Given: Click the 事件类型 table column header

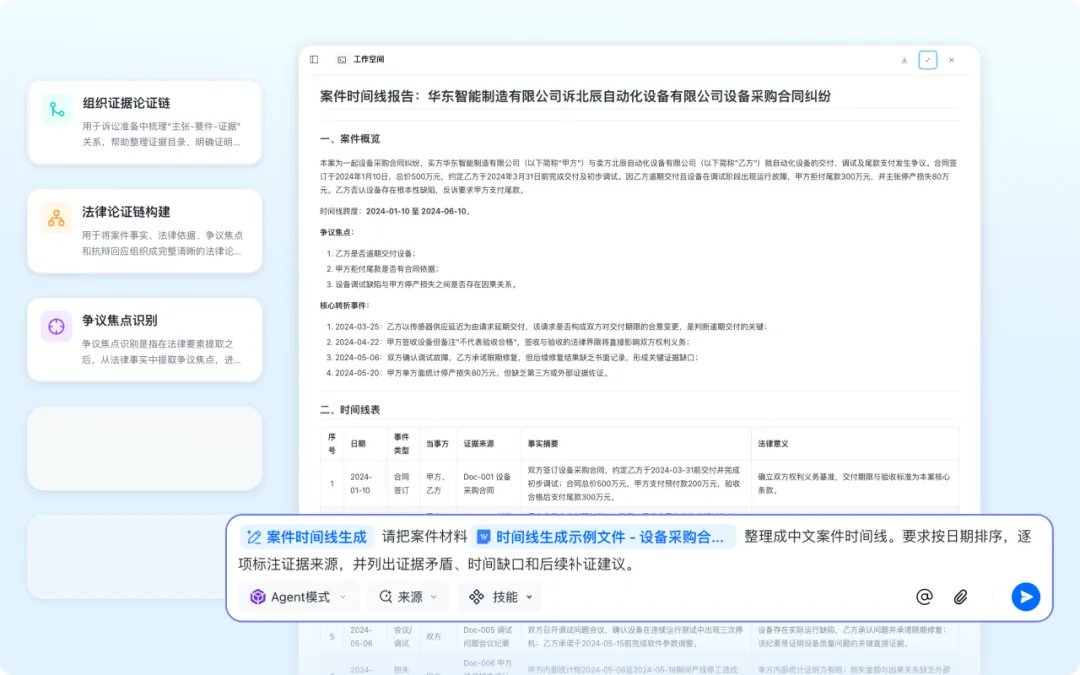Looking at the screenshot, I should [x=402, y=444].
